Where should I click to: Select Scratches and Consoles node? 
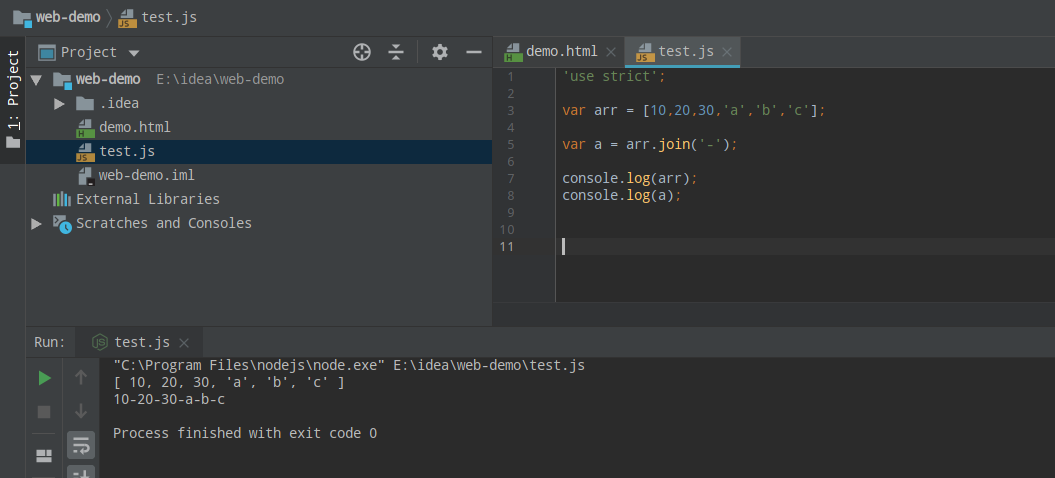click(x=164, y=223)
